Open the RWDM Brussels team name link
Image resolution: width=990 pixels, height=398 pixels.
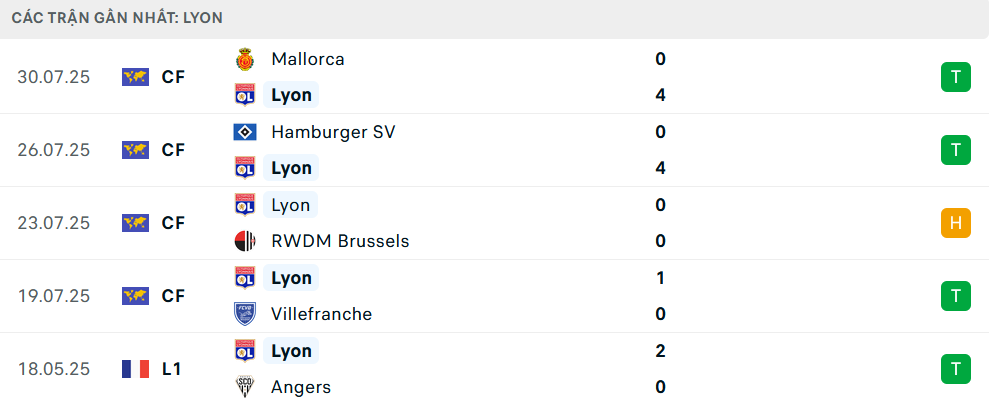[340, 241]
